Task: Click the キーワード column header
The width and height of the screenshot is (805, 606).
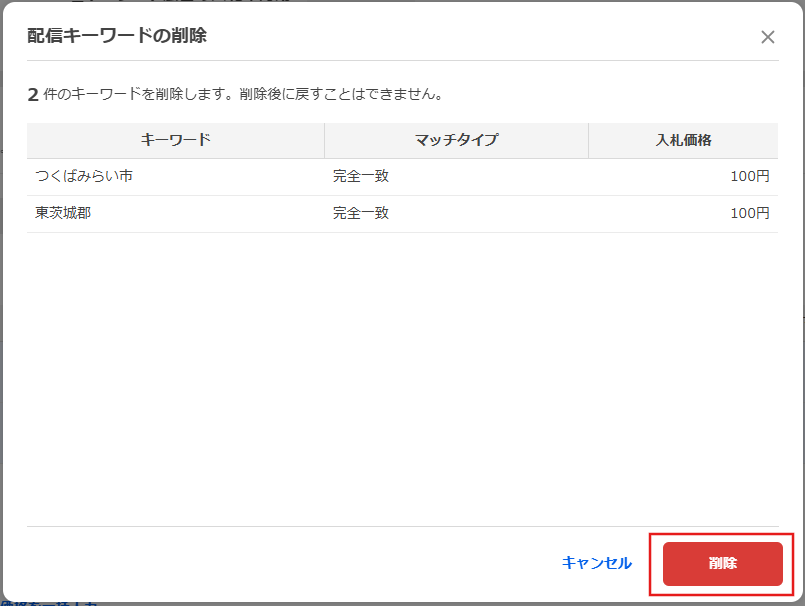Action: pyautogui.click(x=176, y=140)
